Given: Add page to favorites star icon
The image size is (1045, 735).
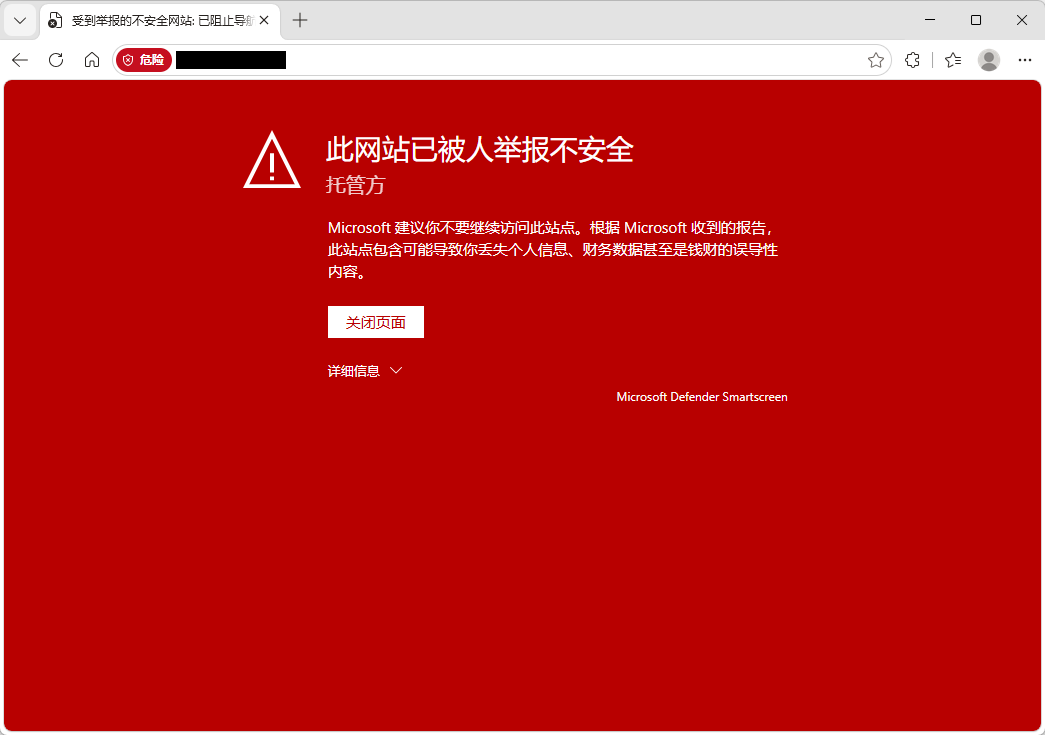Looking at the screenshot, I should point(876,60).
